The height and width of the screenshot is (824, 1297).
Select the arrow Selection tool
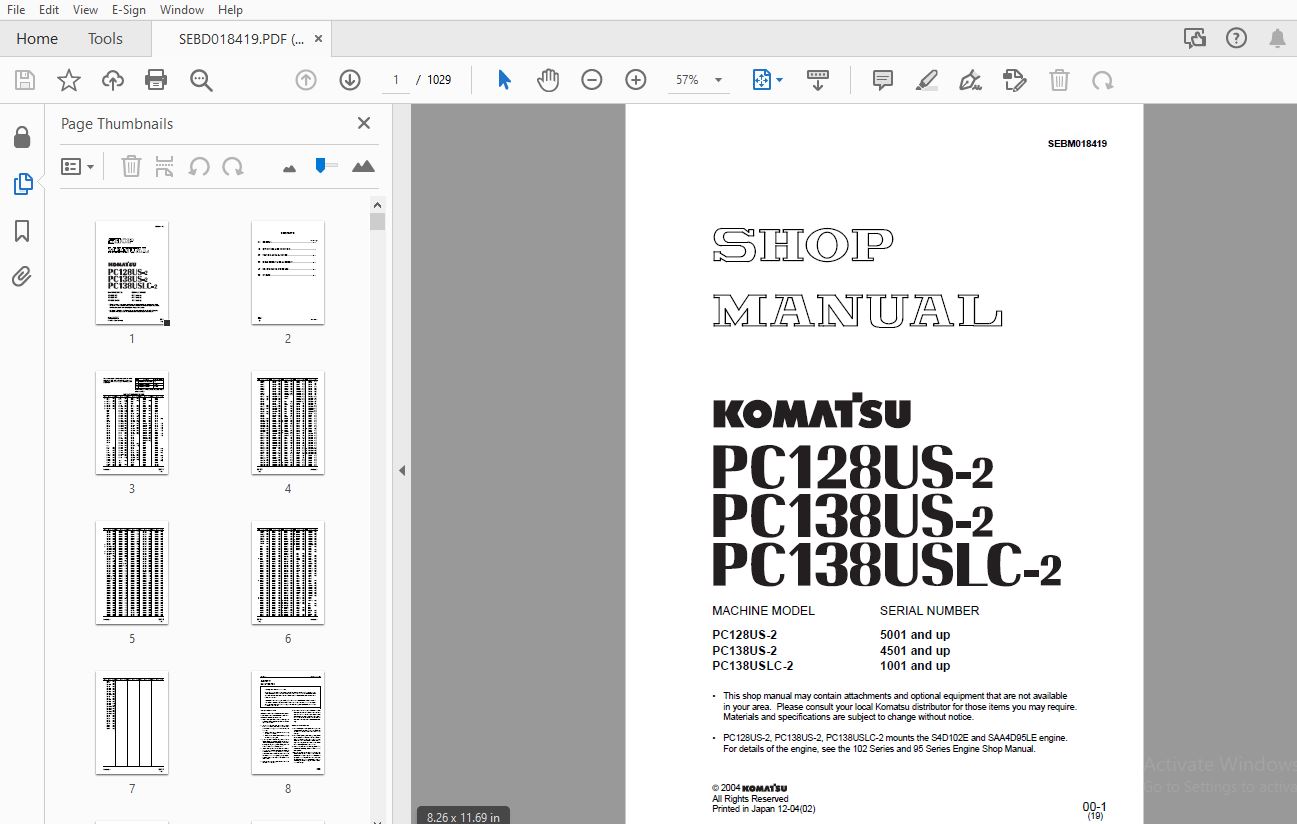tap(504, 80)
